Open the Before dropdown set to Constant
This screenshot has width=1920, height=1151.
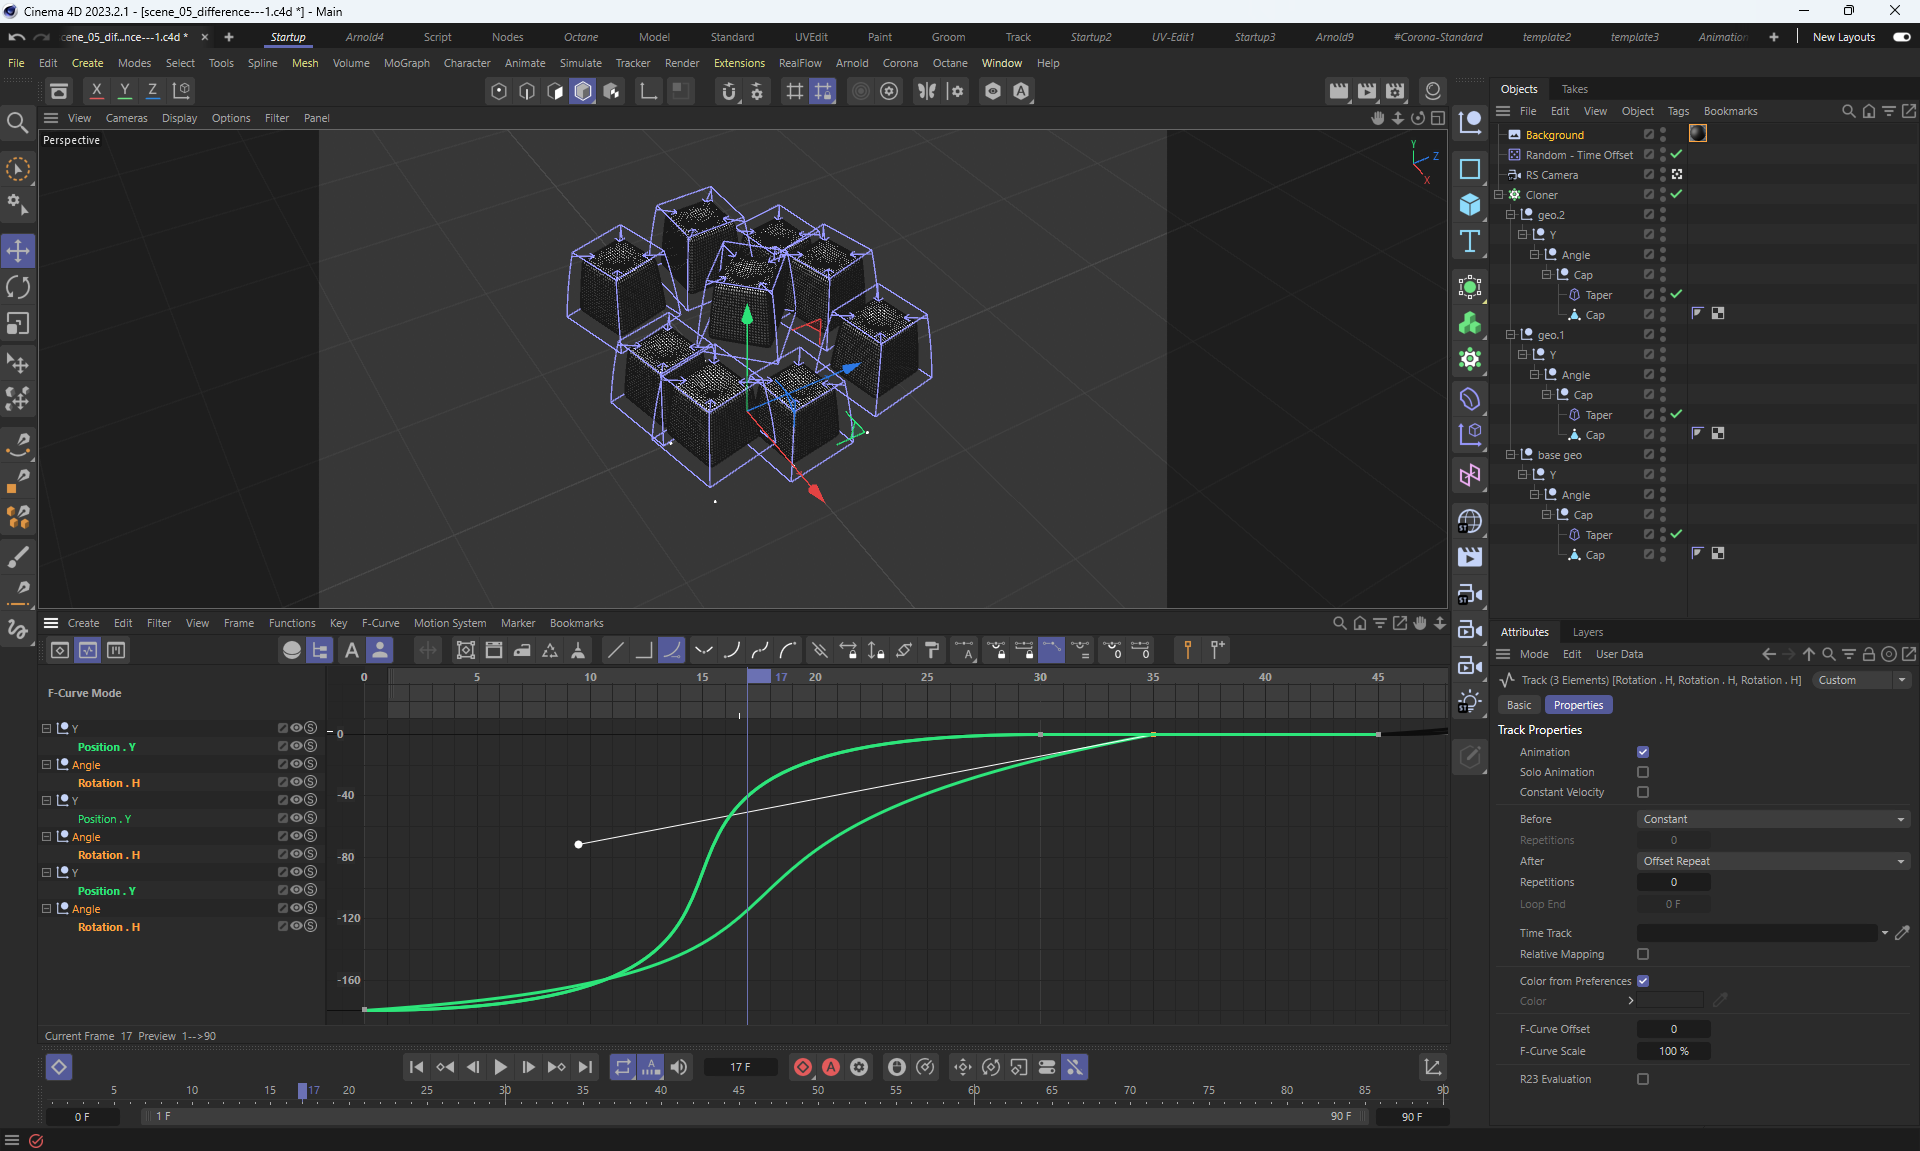pos(1772,819)
